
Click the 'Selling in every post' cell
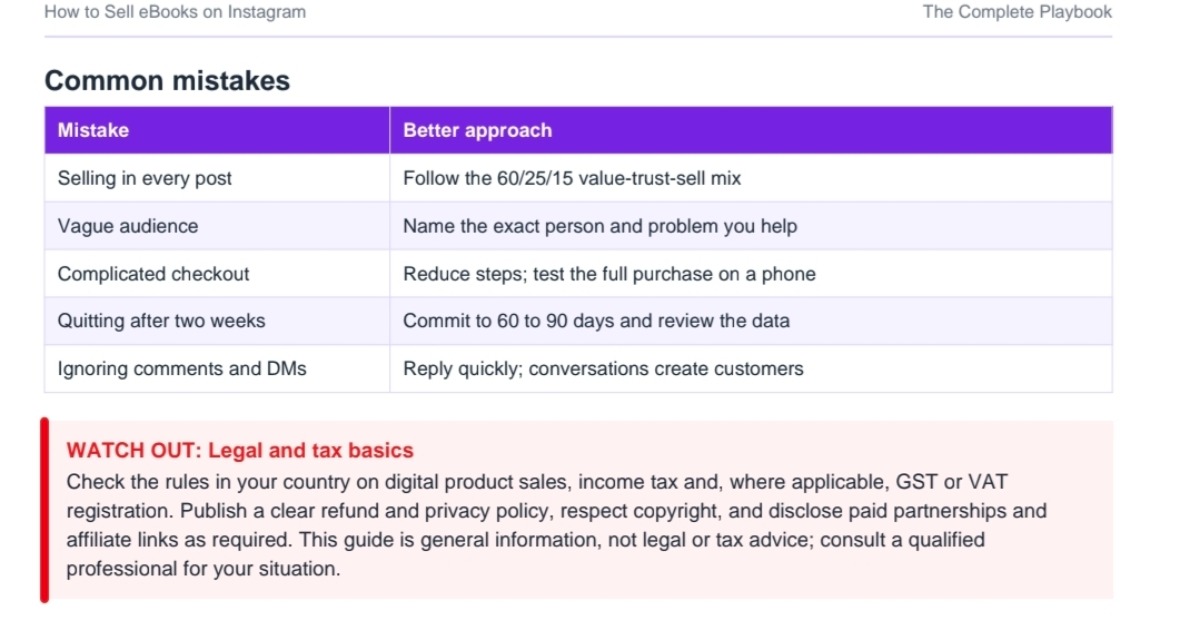coord(217,178)
